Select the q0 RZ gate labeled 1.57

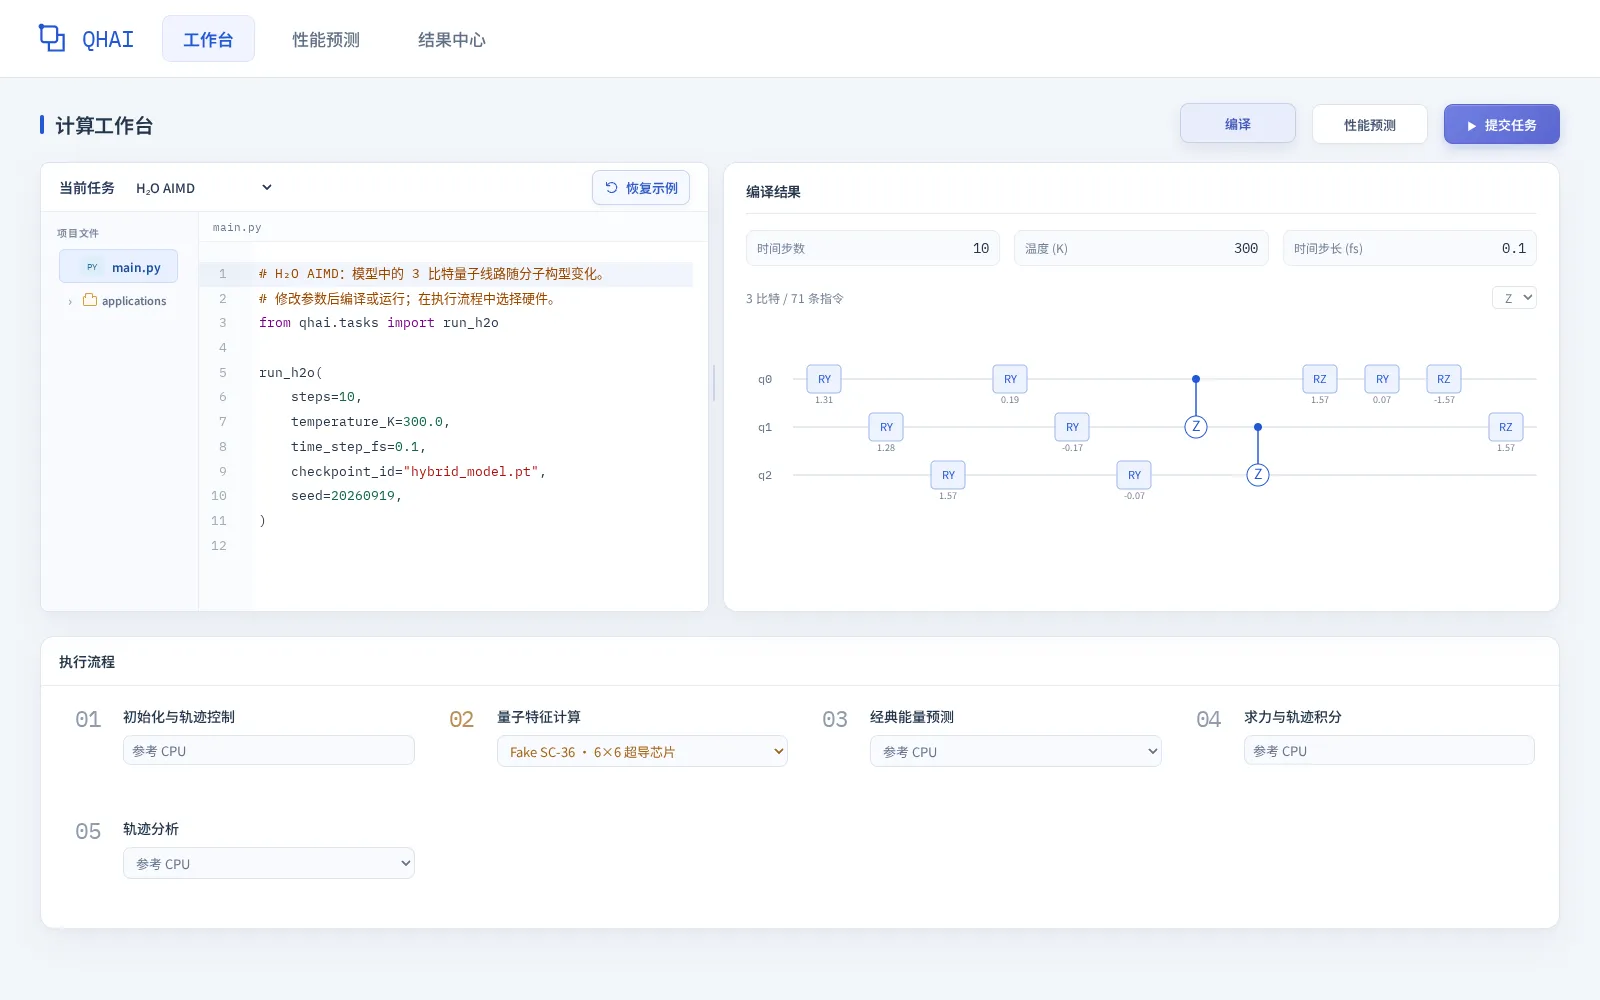(x=1320, y=379)
